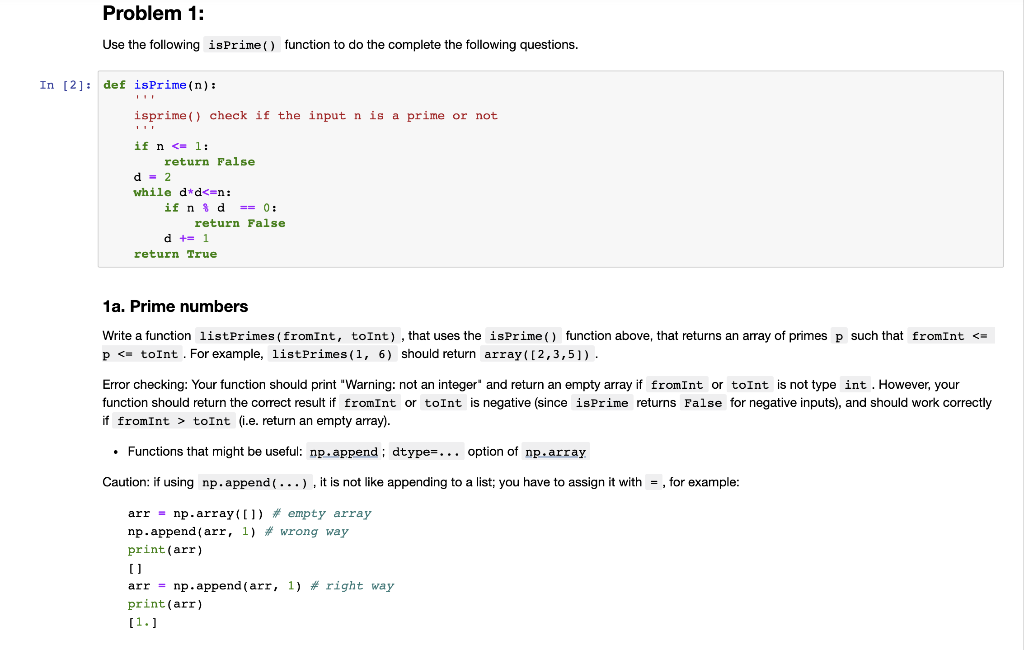The width and height of the screenshot is (1024, 650).
Task: Click the while d*d<=n line
Action: (x=182, y=192)
